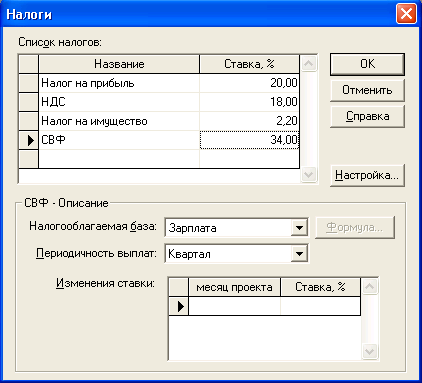Expand the Периодичность выплат dropdown arrow
Screen dimensions: 422x383
(299, 254)
